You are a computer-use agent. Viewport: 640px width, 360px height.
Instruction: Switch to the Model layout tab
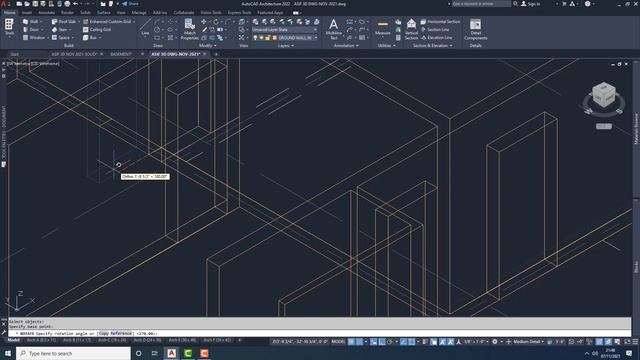tap(13, 340)
